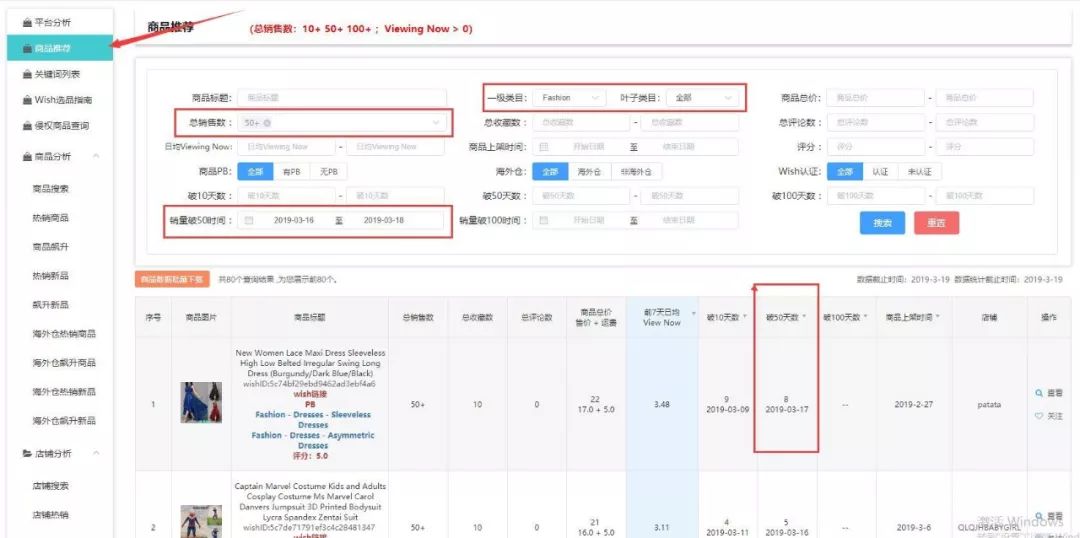Open 海外仓热销新品 submenu item
The height and width of the screenshot is (538, 1080).
pos(64,392)
